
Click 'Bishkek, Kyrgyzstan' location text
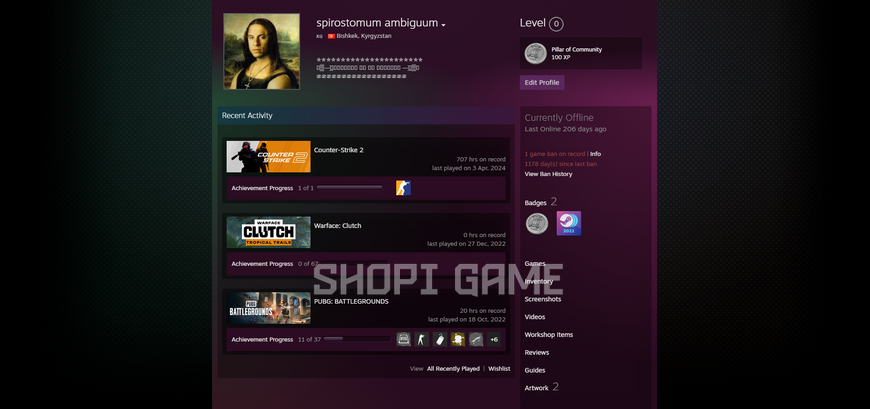(x=364, y=36)
